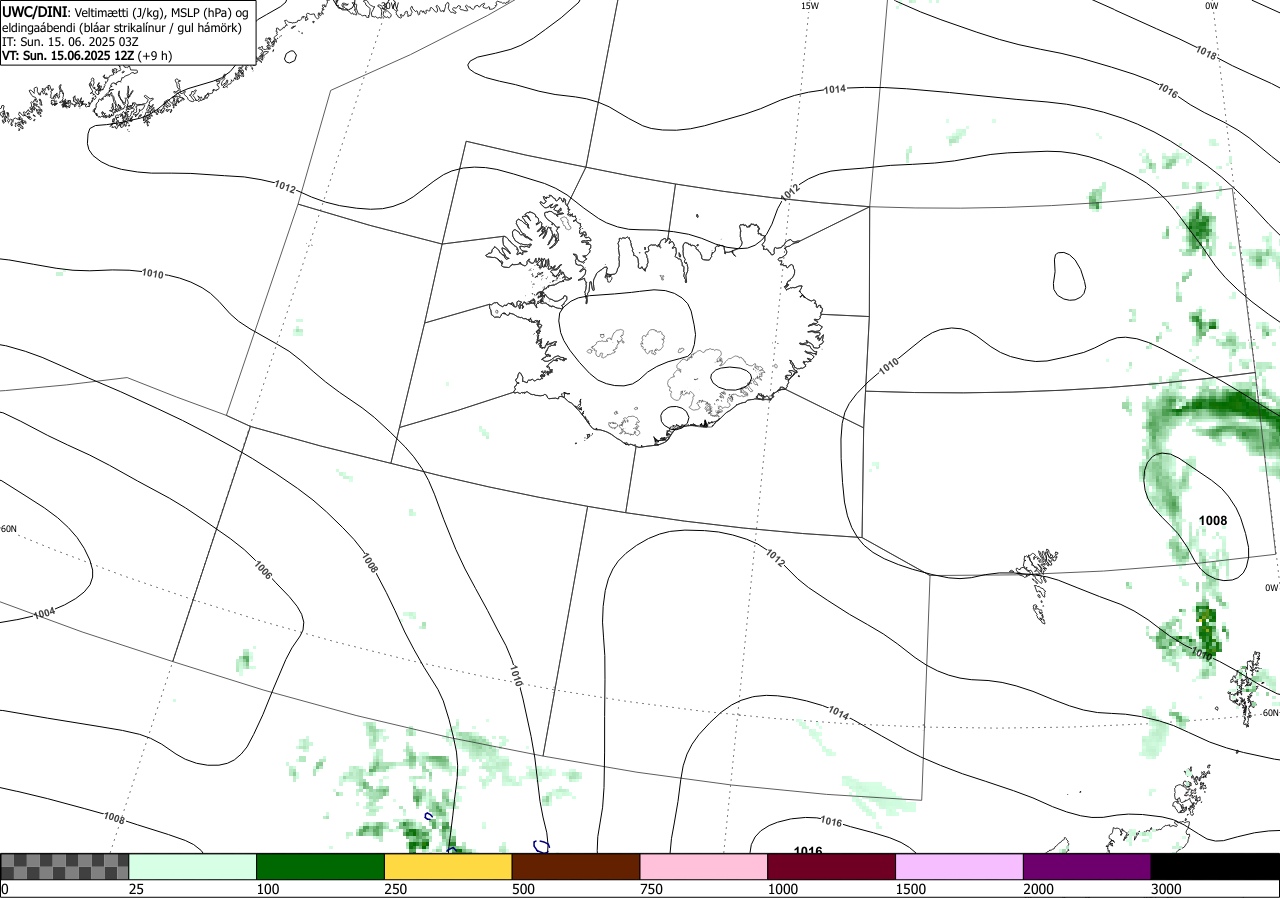Click the legend value 750
1280x898 pixels.
click(x=652, y=888)
